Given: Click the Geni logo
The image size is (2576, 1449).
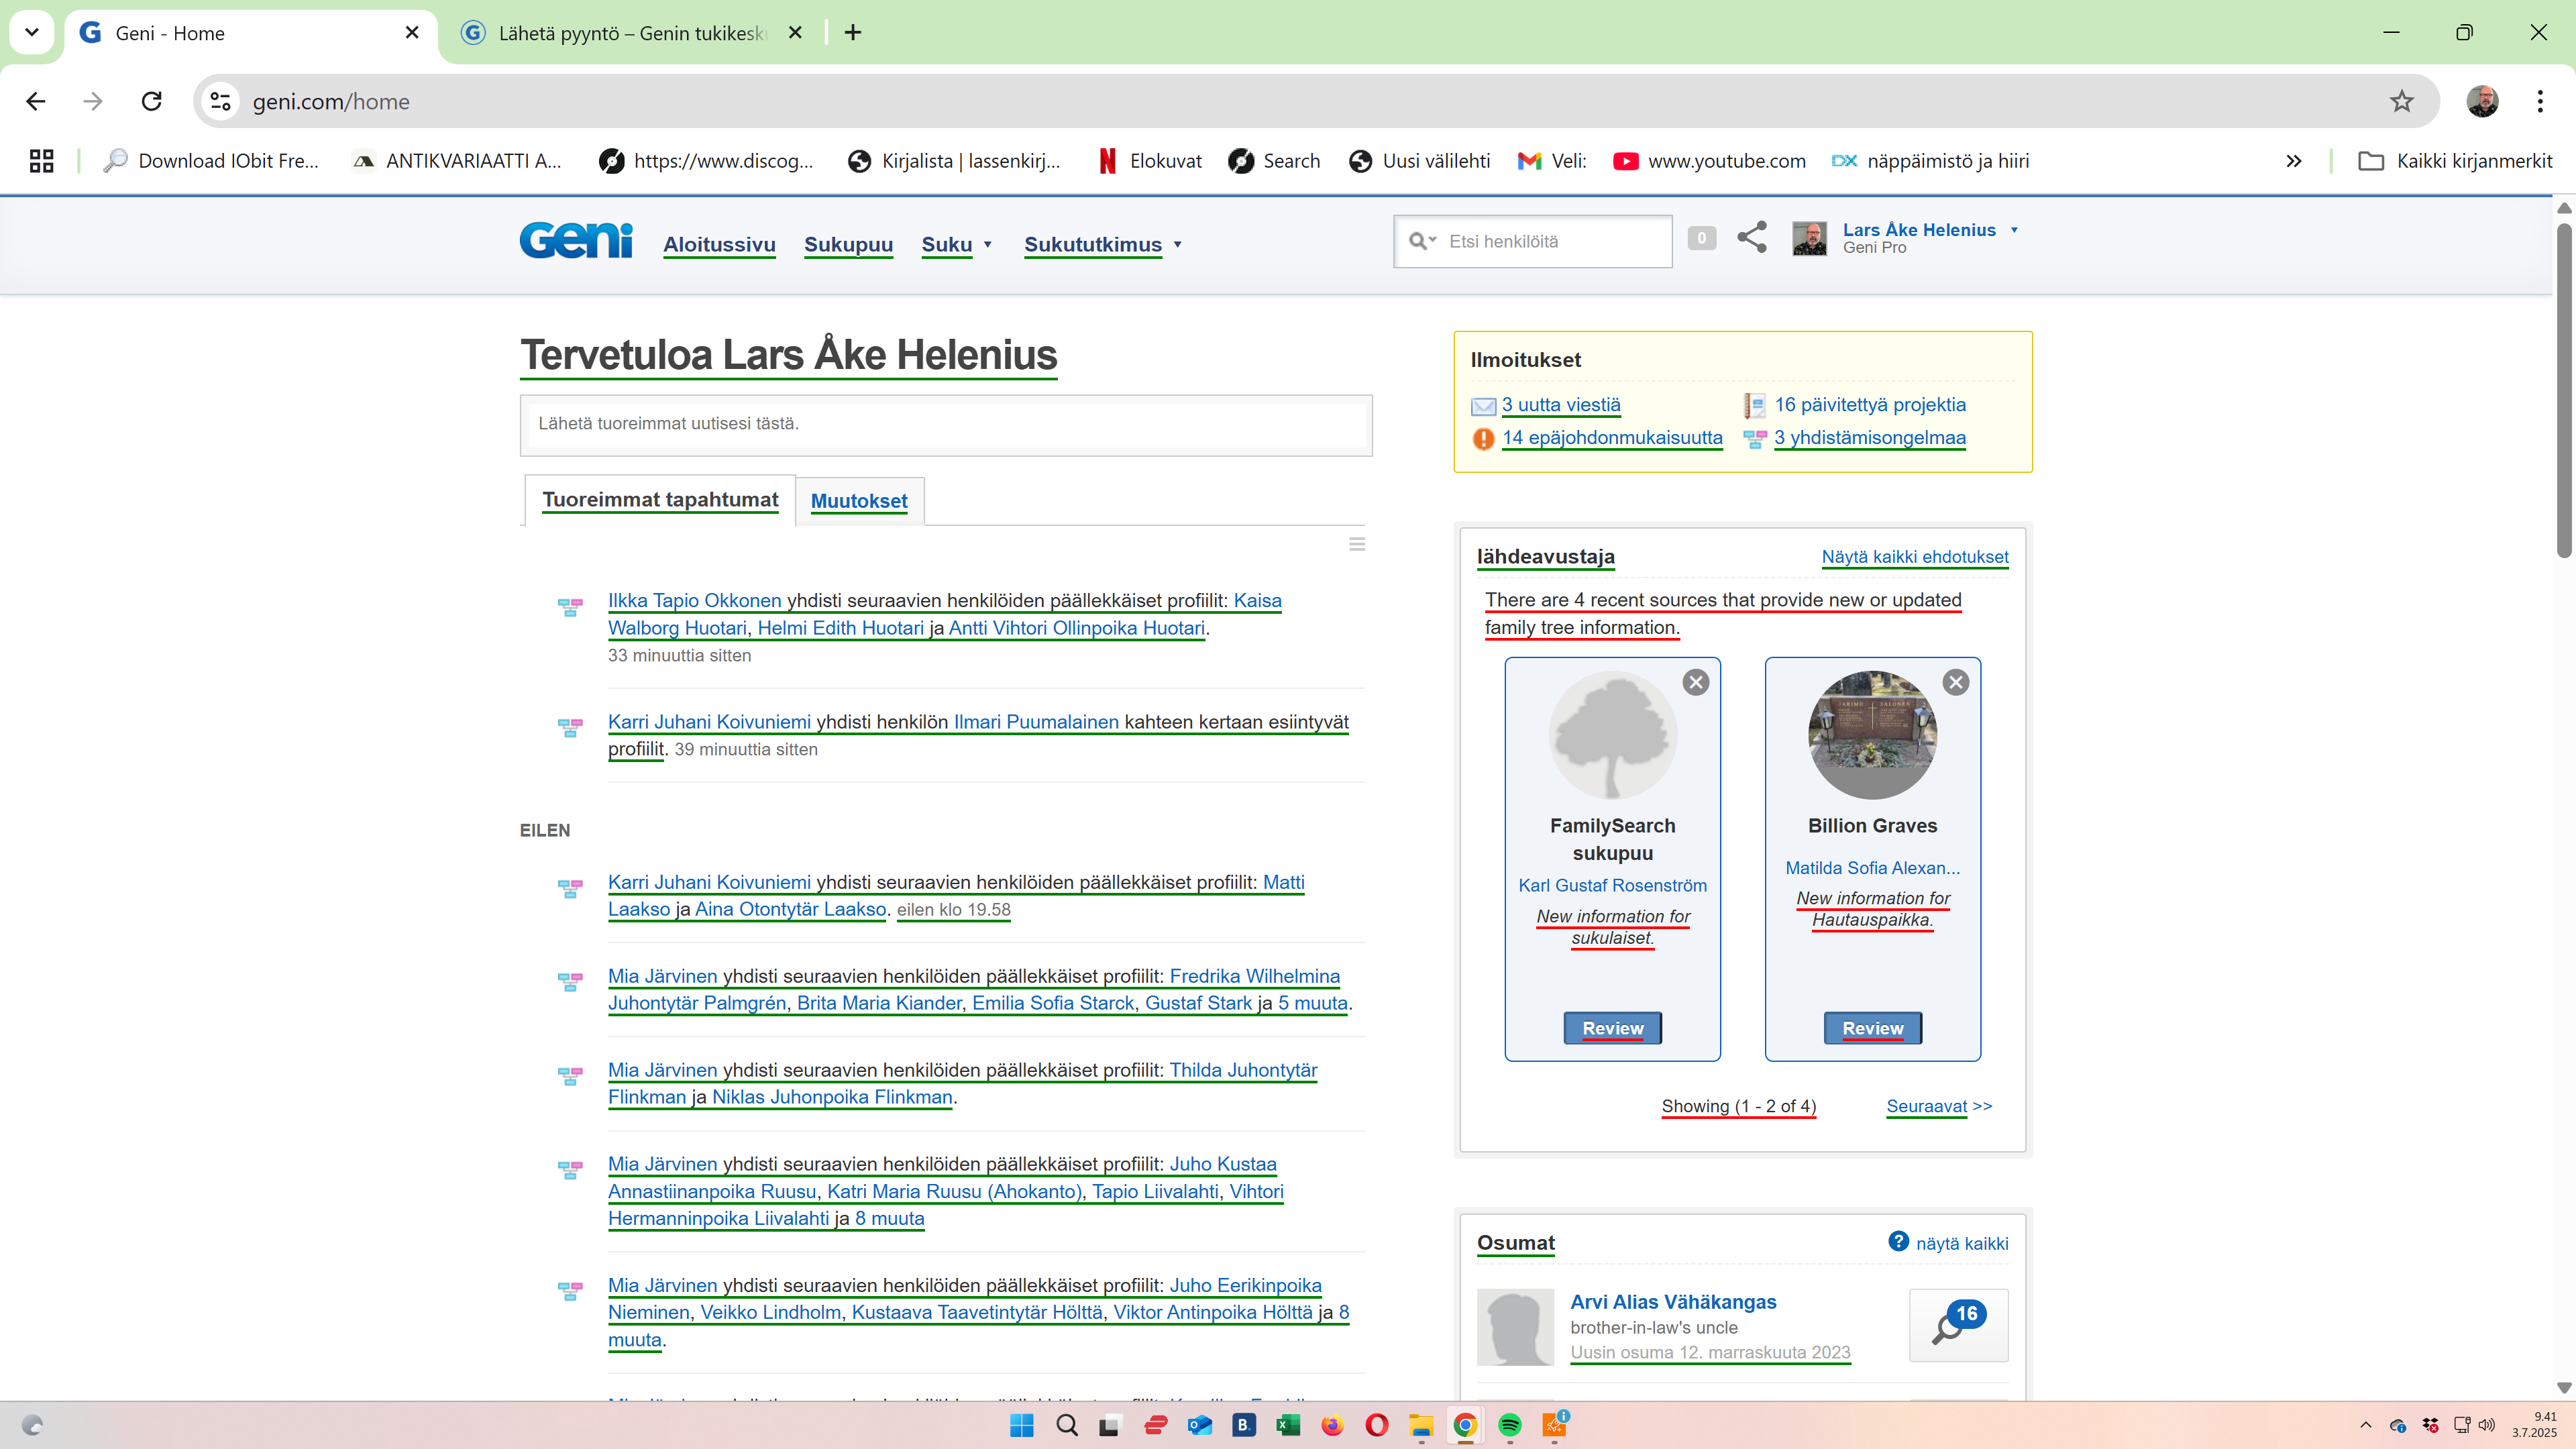Looking at the screenshot, I should (576, 241).
